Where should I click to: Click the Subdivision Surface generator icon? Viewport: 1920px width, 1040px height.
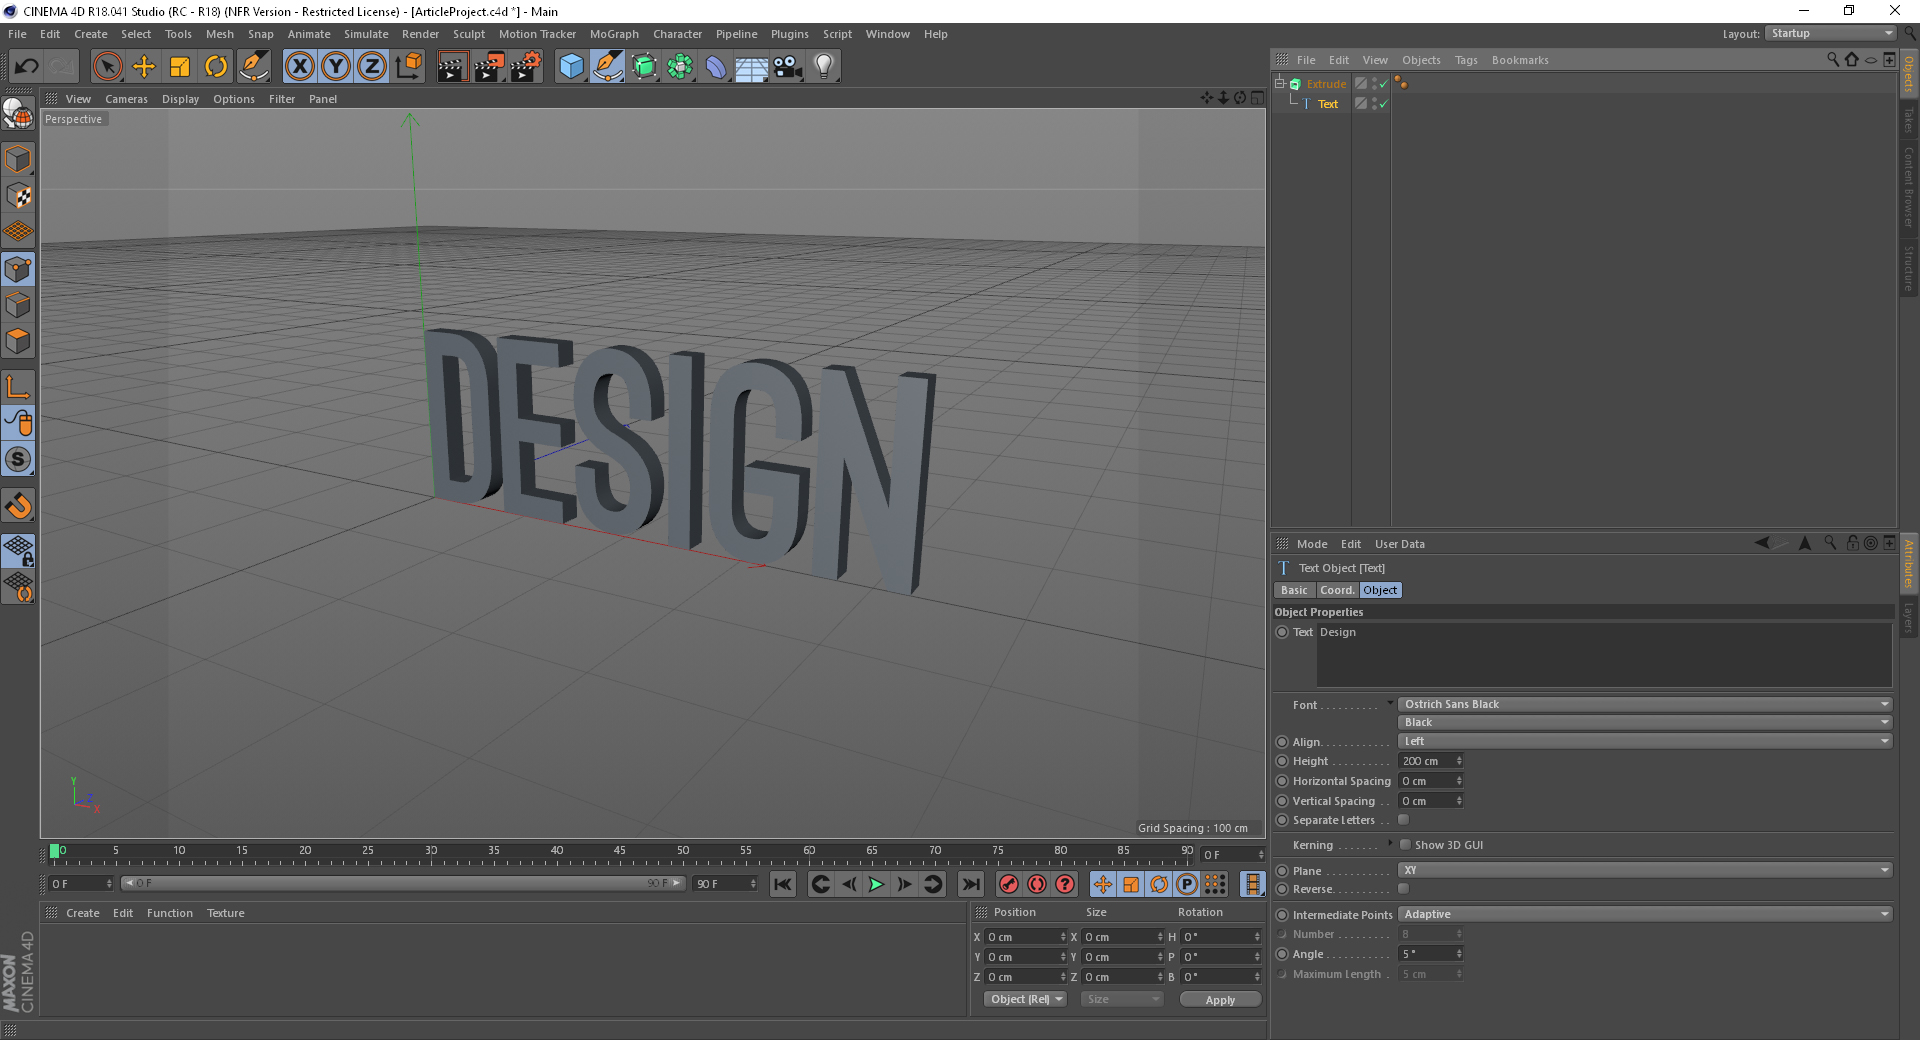click(x=644, y=67)
